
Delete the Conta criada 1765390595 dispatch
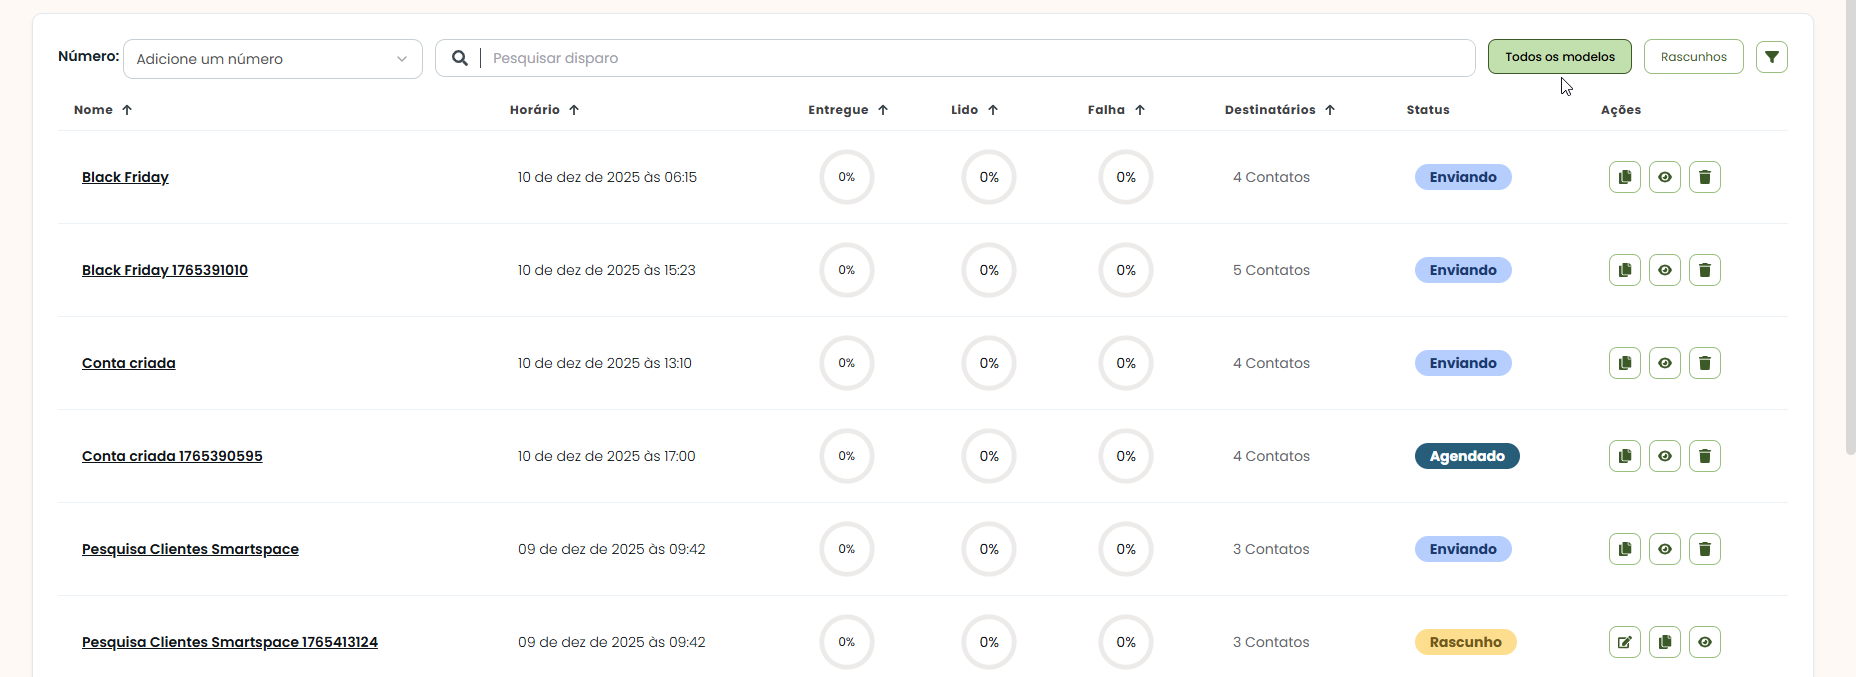[1704, 456]
